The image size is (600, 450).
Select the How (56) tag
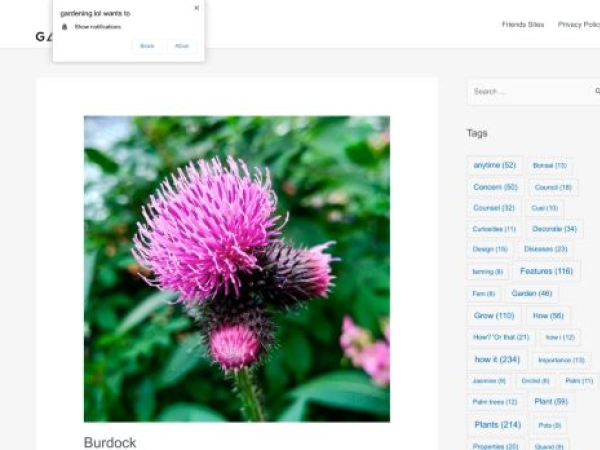(x=548, y=316)
